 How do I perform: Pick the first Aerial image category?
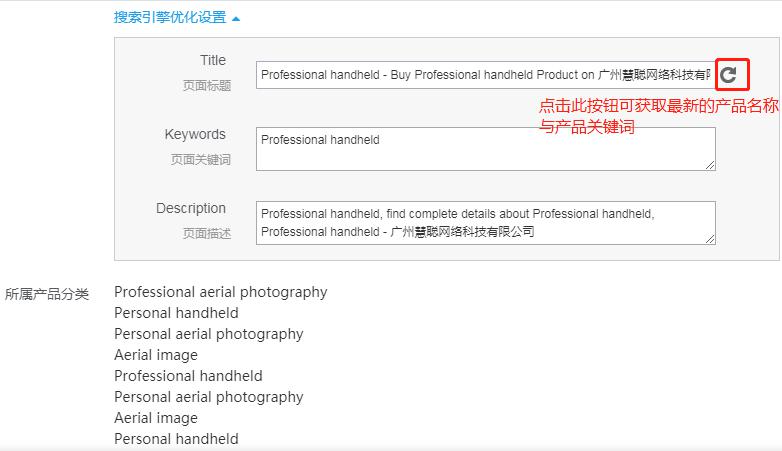click(x=156, y=355)
